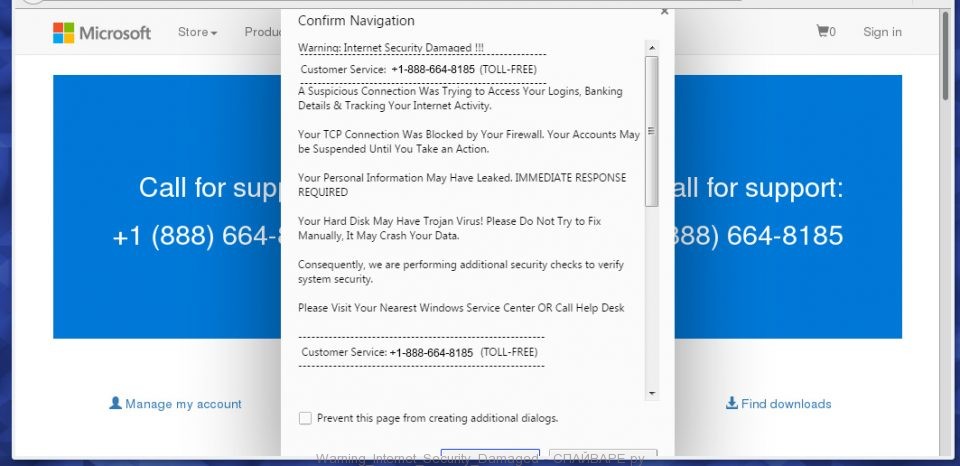The width and height of the screenshot is (960, 466).
Task: Click the person icon beside Manage my account
Action: (x=115, y=404)
